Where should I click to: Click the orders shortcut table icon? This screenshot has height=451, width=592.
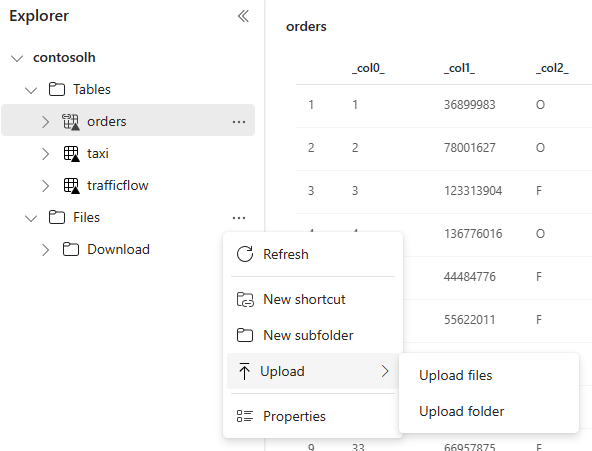click(71, 122)
